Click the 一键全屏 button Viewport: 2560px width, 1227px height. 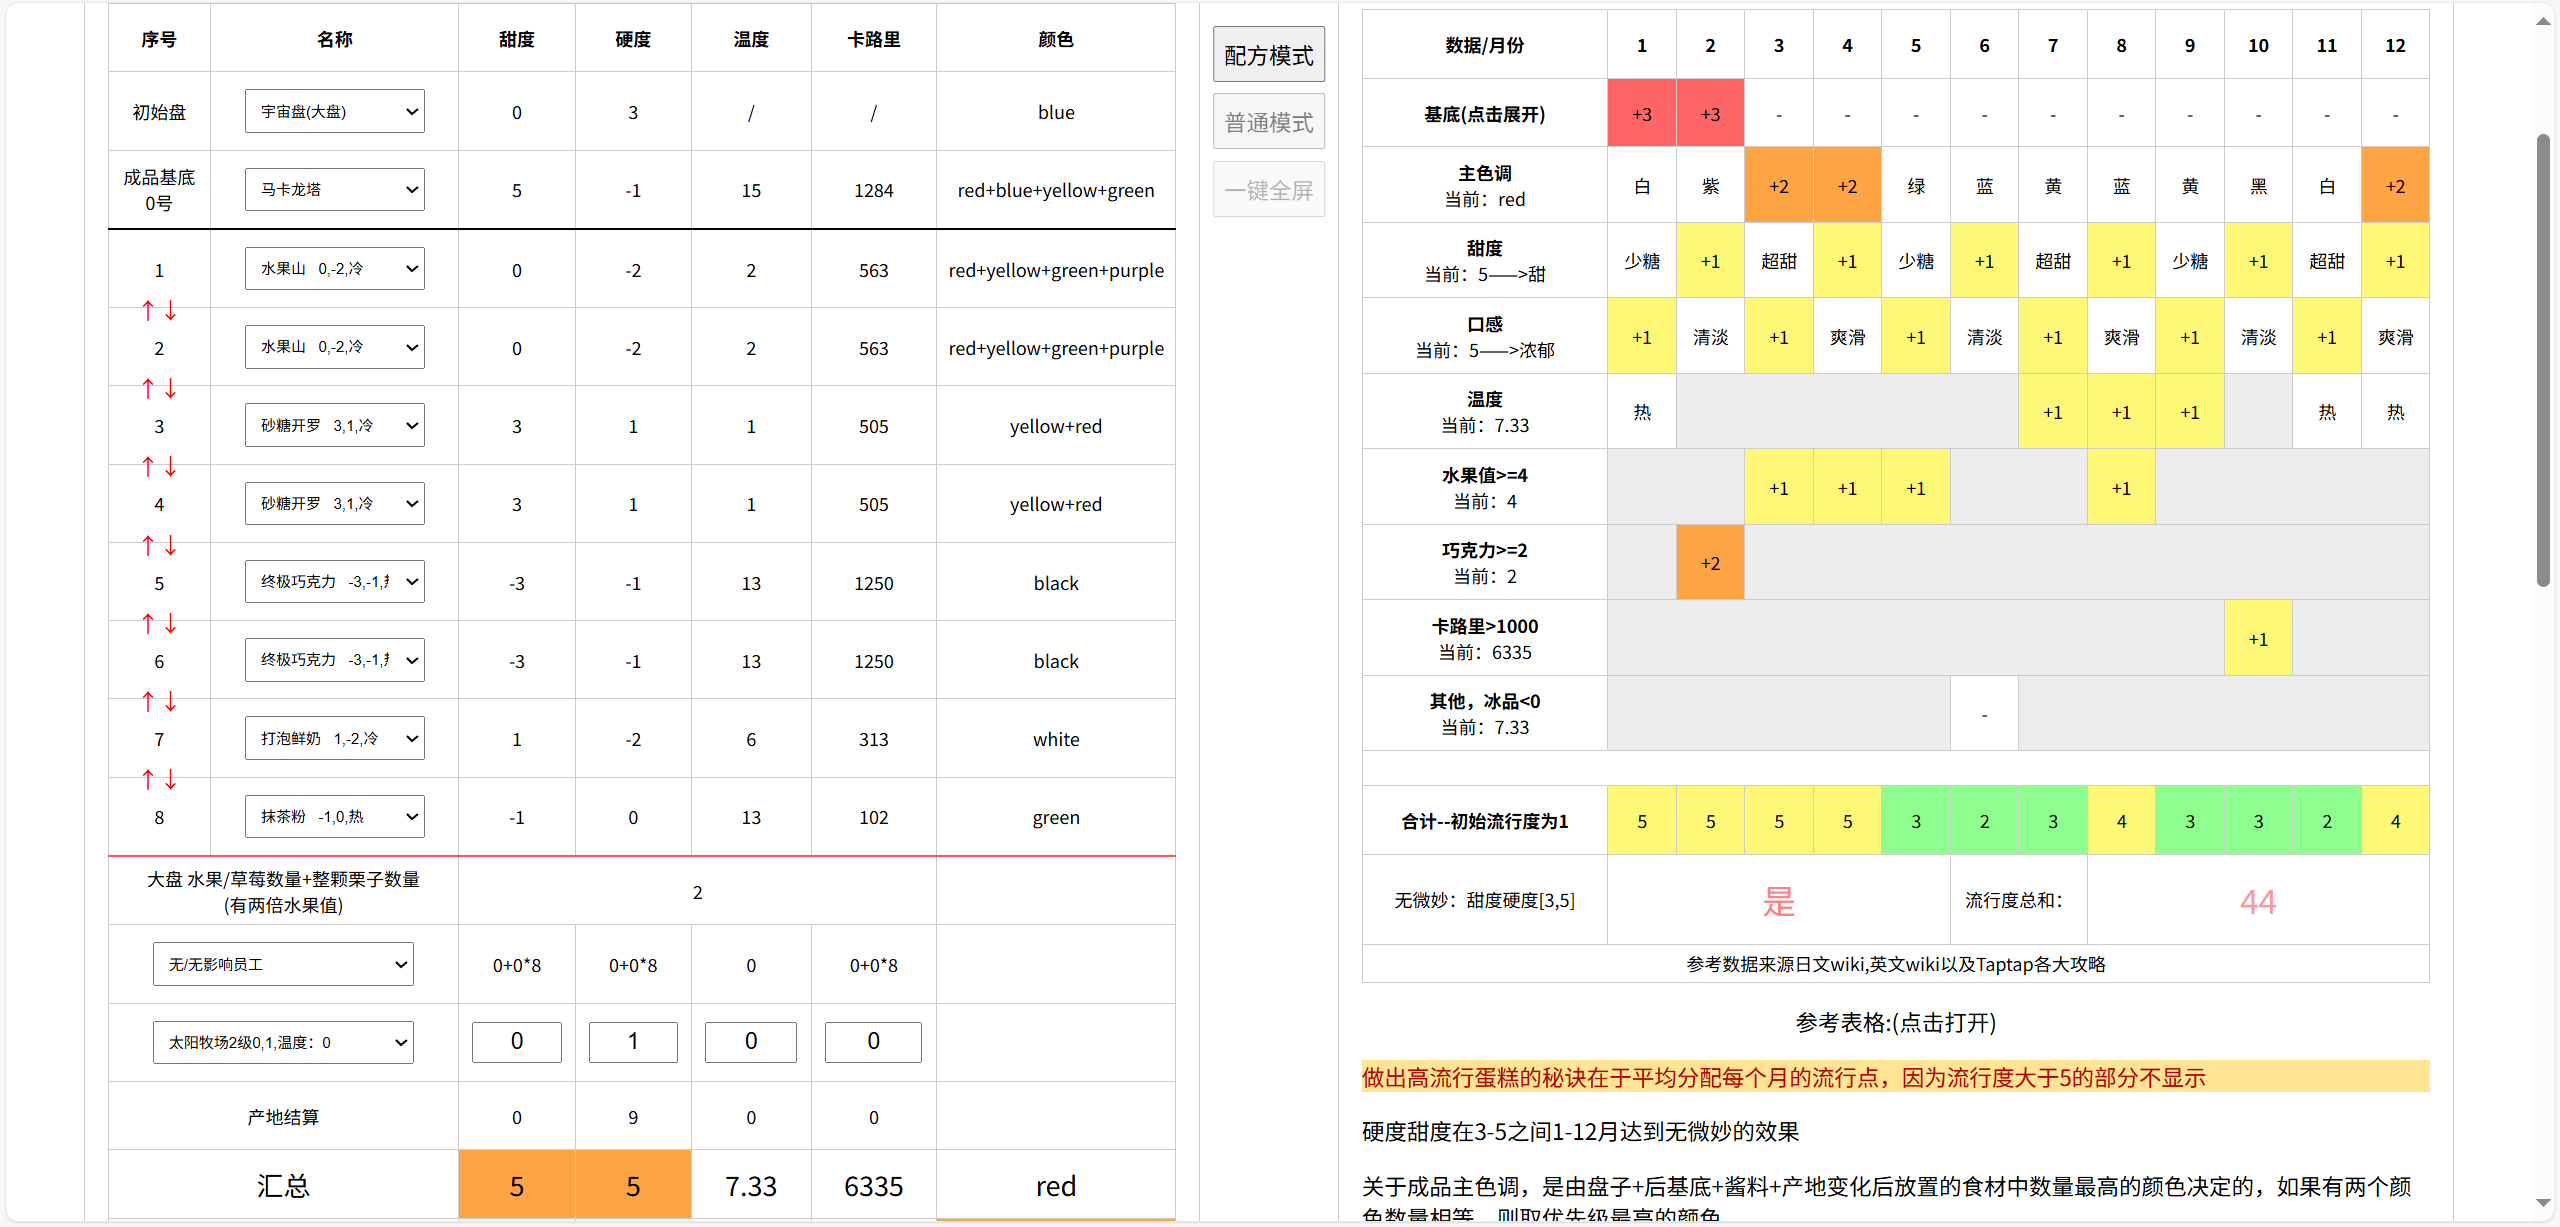(1269, 190)
